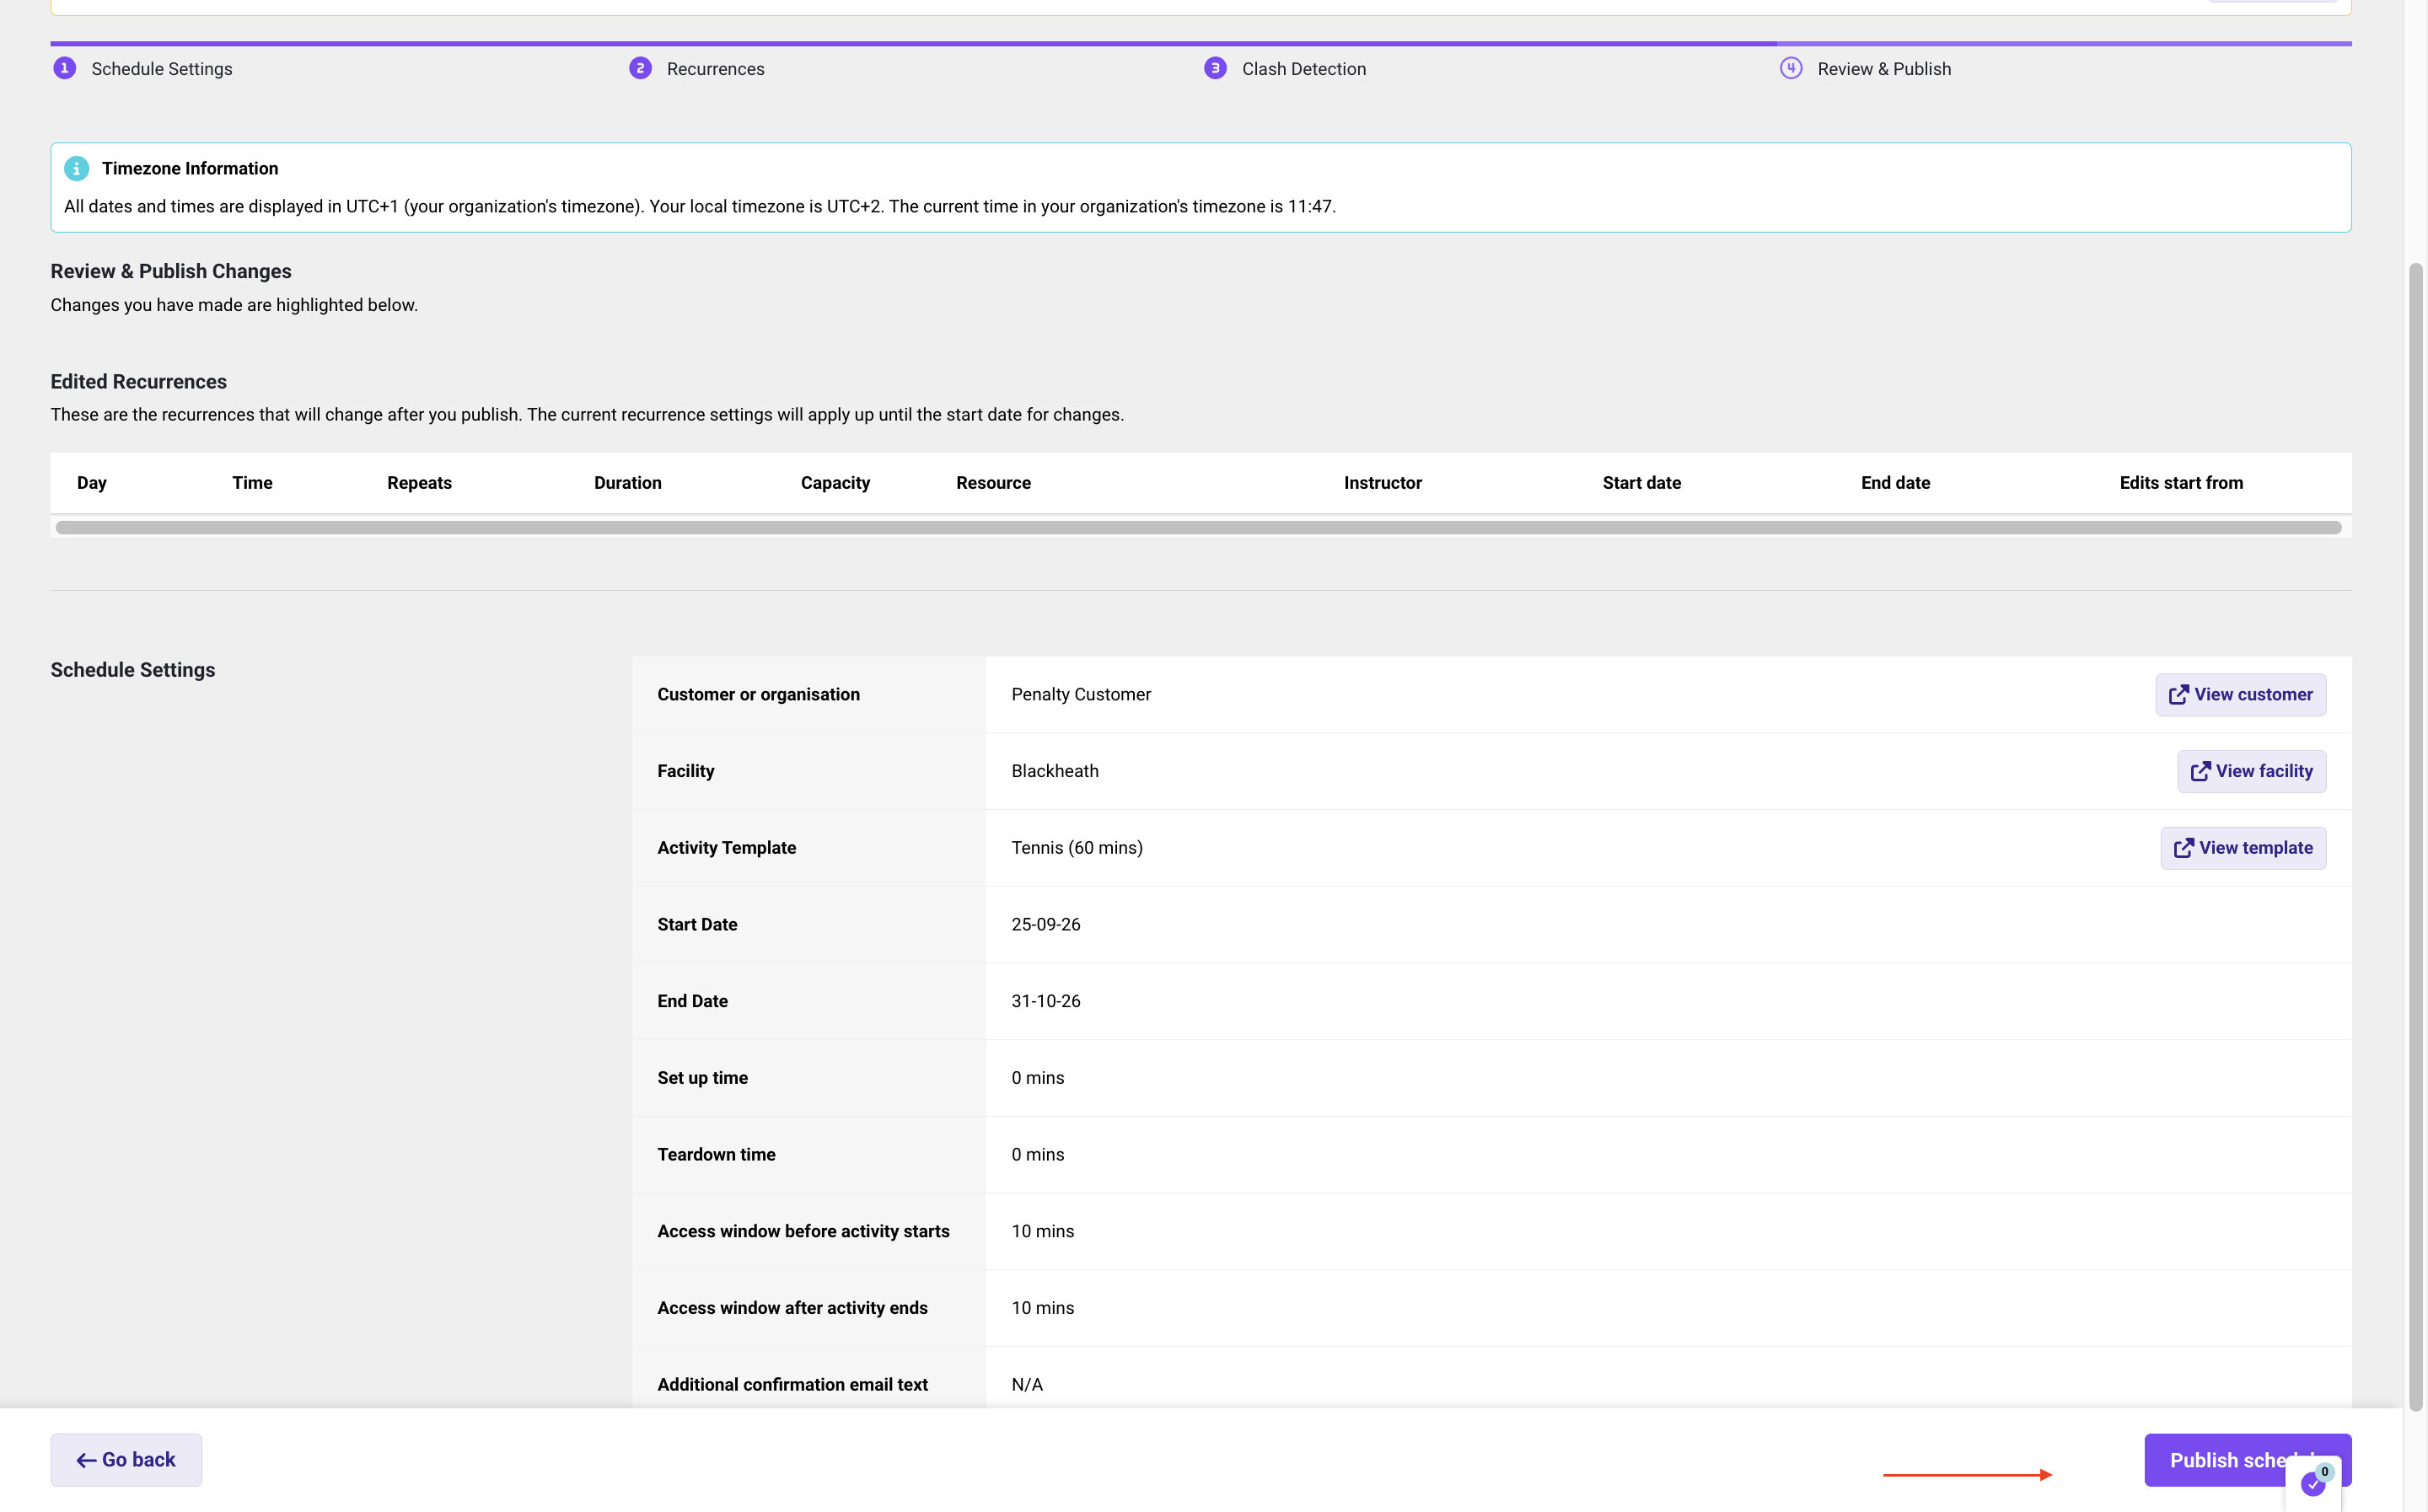Click the Penalty Customer value
Image resolution: width=2428 pixels, height=1512 pixels.
tap(1081, 695)
